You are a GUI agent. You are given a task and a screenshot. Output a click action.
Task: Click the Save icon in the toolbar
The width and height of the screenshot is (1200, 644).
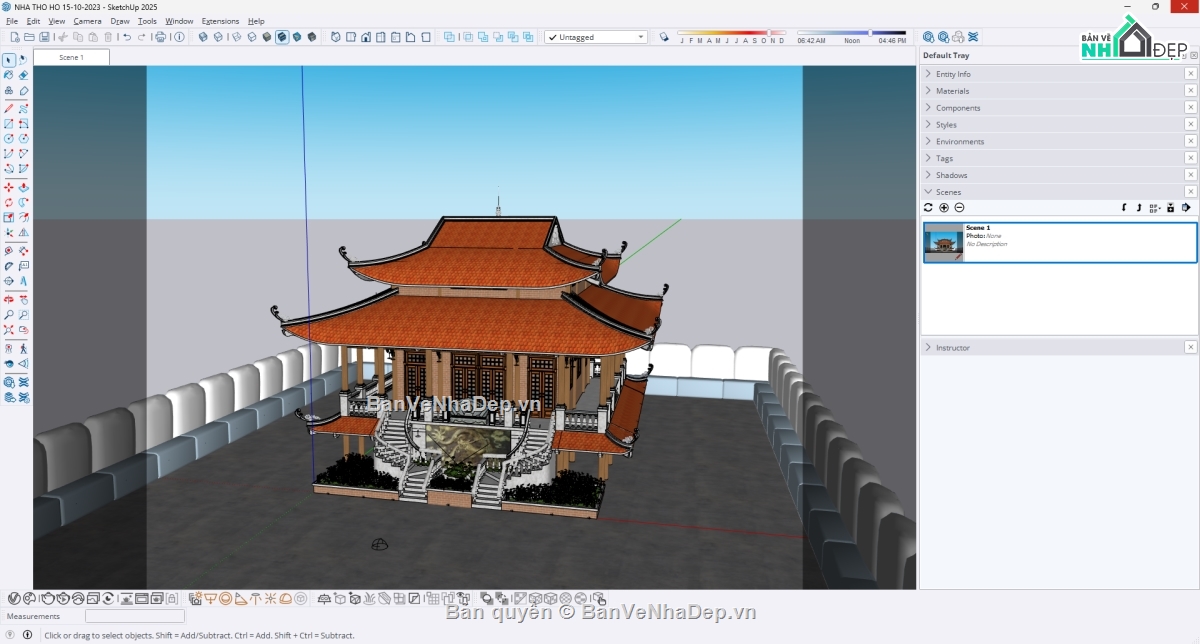[44, 37]
